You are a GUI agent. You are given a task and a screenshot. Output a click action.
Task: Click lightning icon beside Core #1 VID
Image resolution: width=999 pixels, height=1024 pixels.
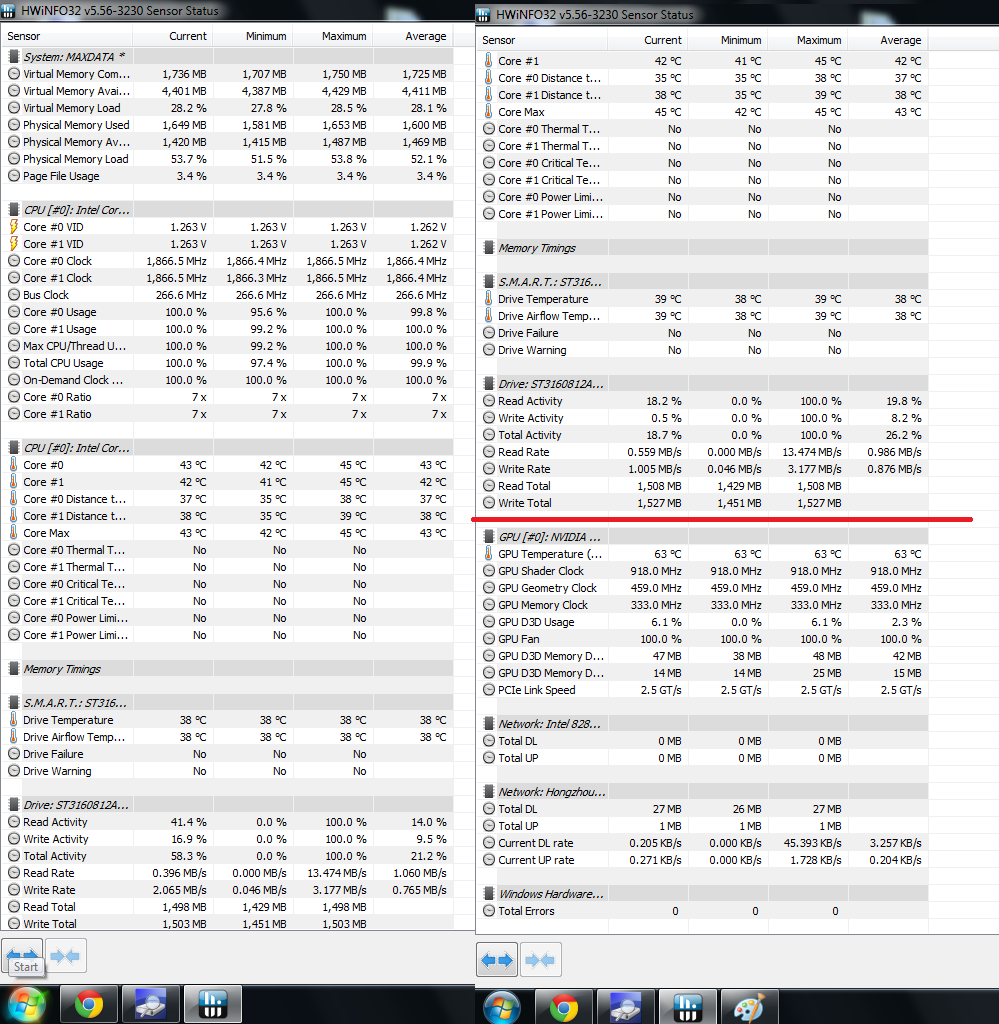pos(14,244)
